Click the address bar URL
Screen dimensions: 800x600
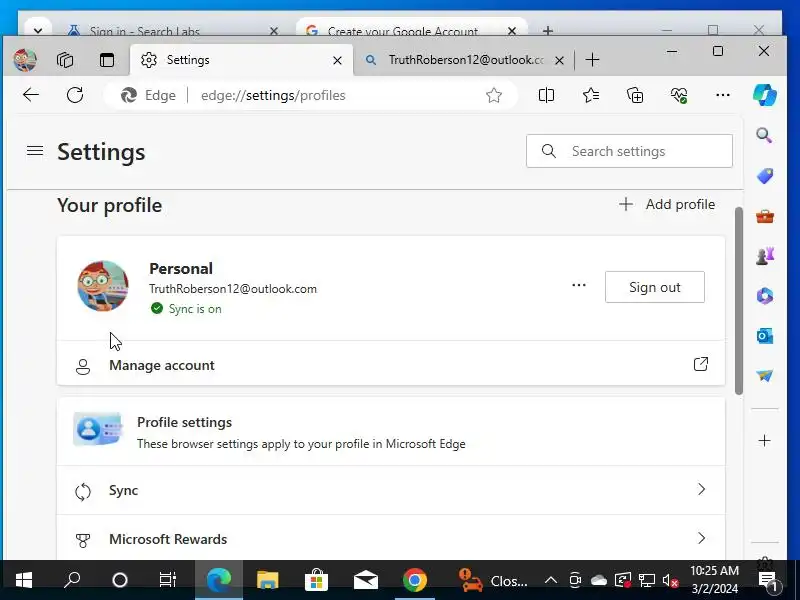(x=273, y=95)
